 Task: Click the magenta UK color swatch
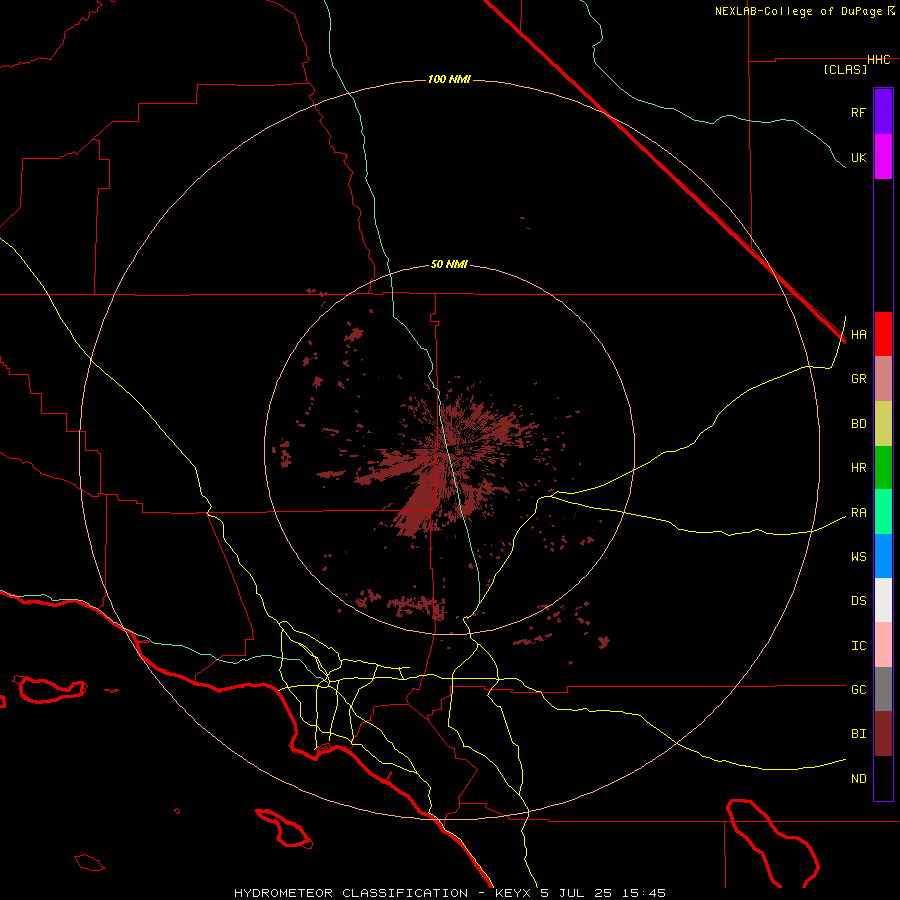883,157
